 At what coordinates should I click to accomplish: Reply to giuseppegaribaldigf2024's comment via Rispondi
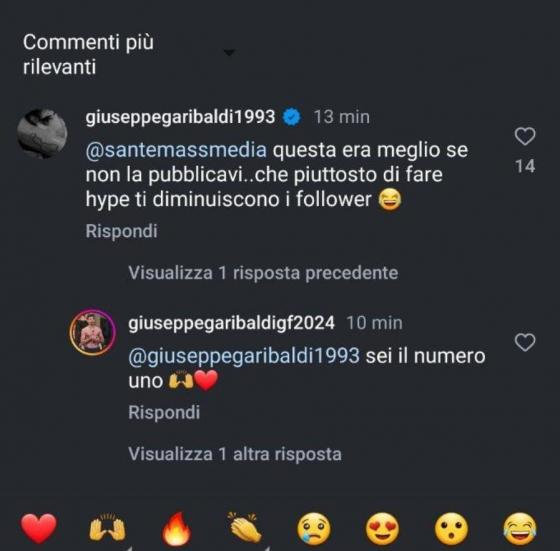point(164,412)
